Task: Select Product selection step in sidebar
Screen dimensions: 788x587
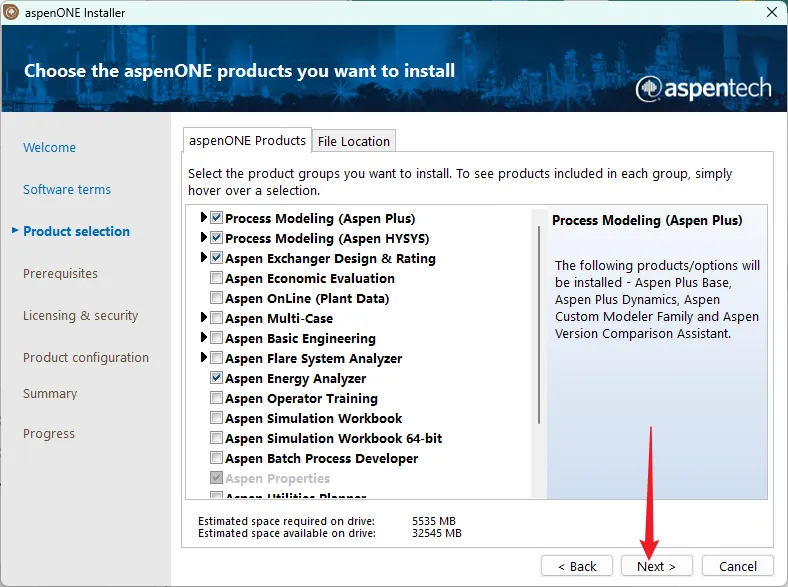Action: tap(76, 231)
